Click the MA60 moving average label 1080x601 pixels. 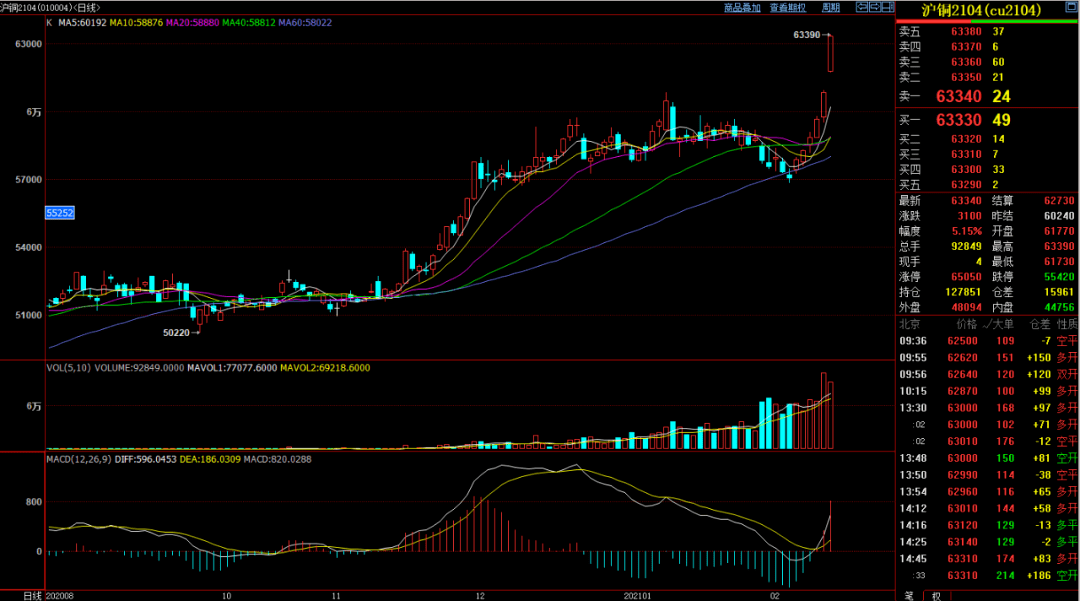[307, 21]
